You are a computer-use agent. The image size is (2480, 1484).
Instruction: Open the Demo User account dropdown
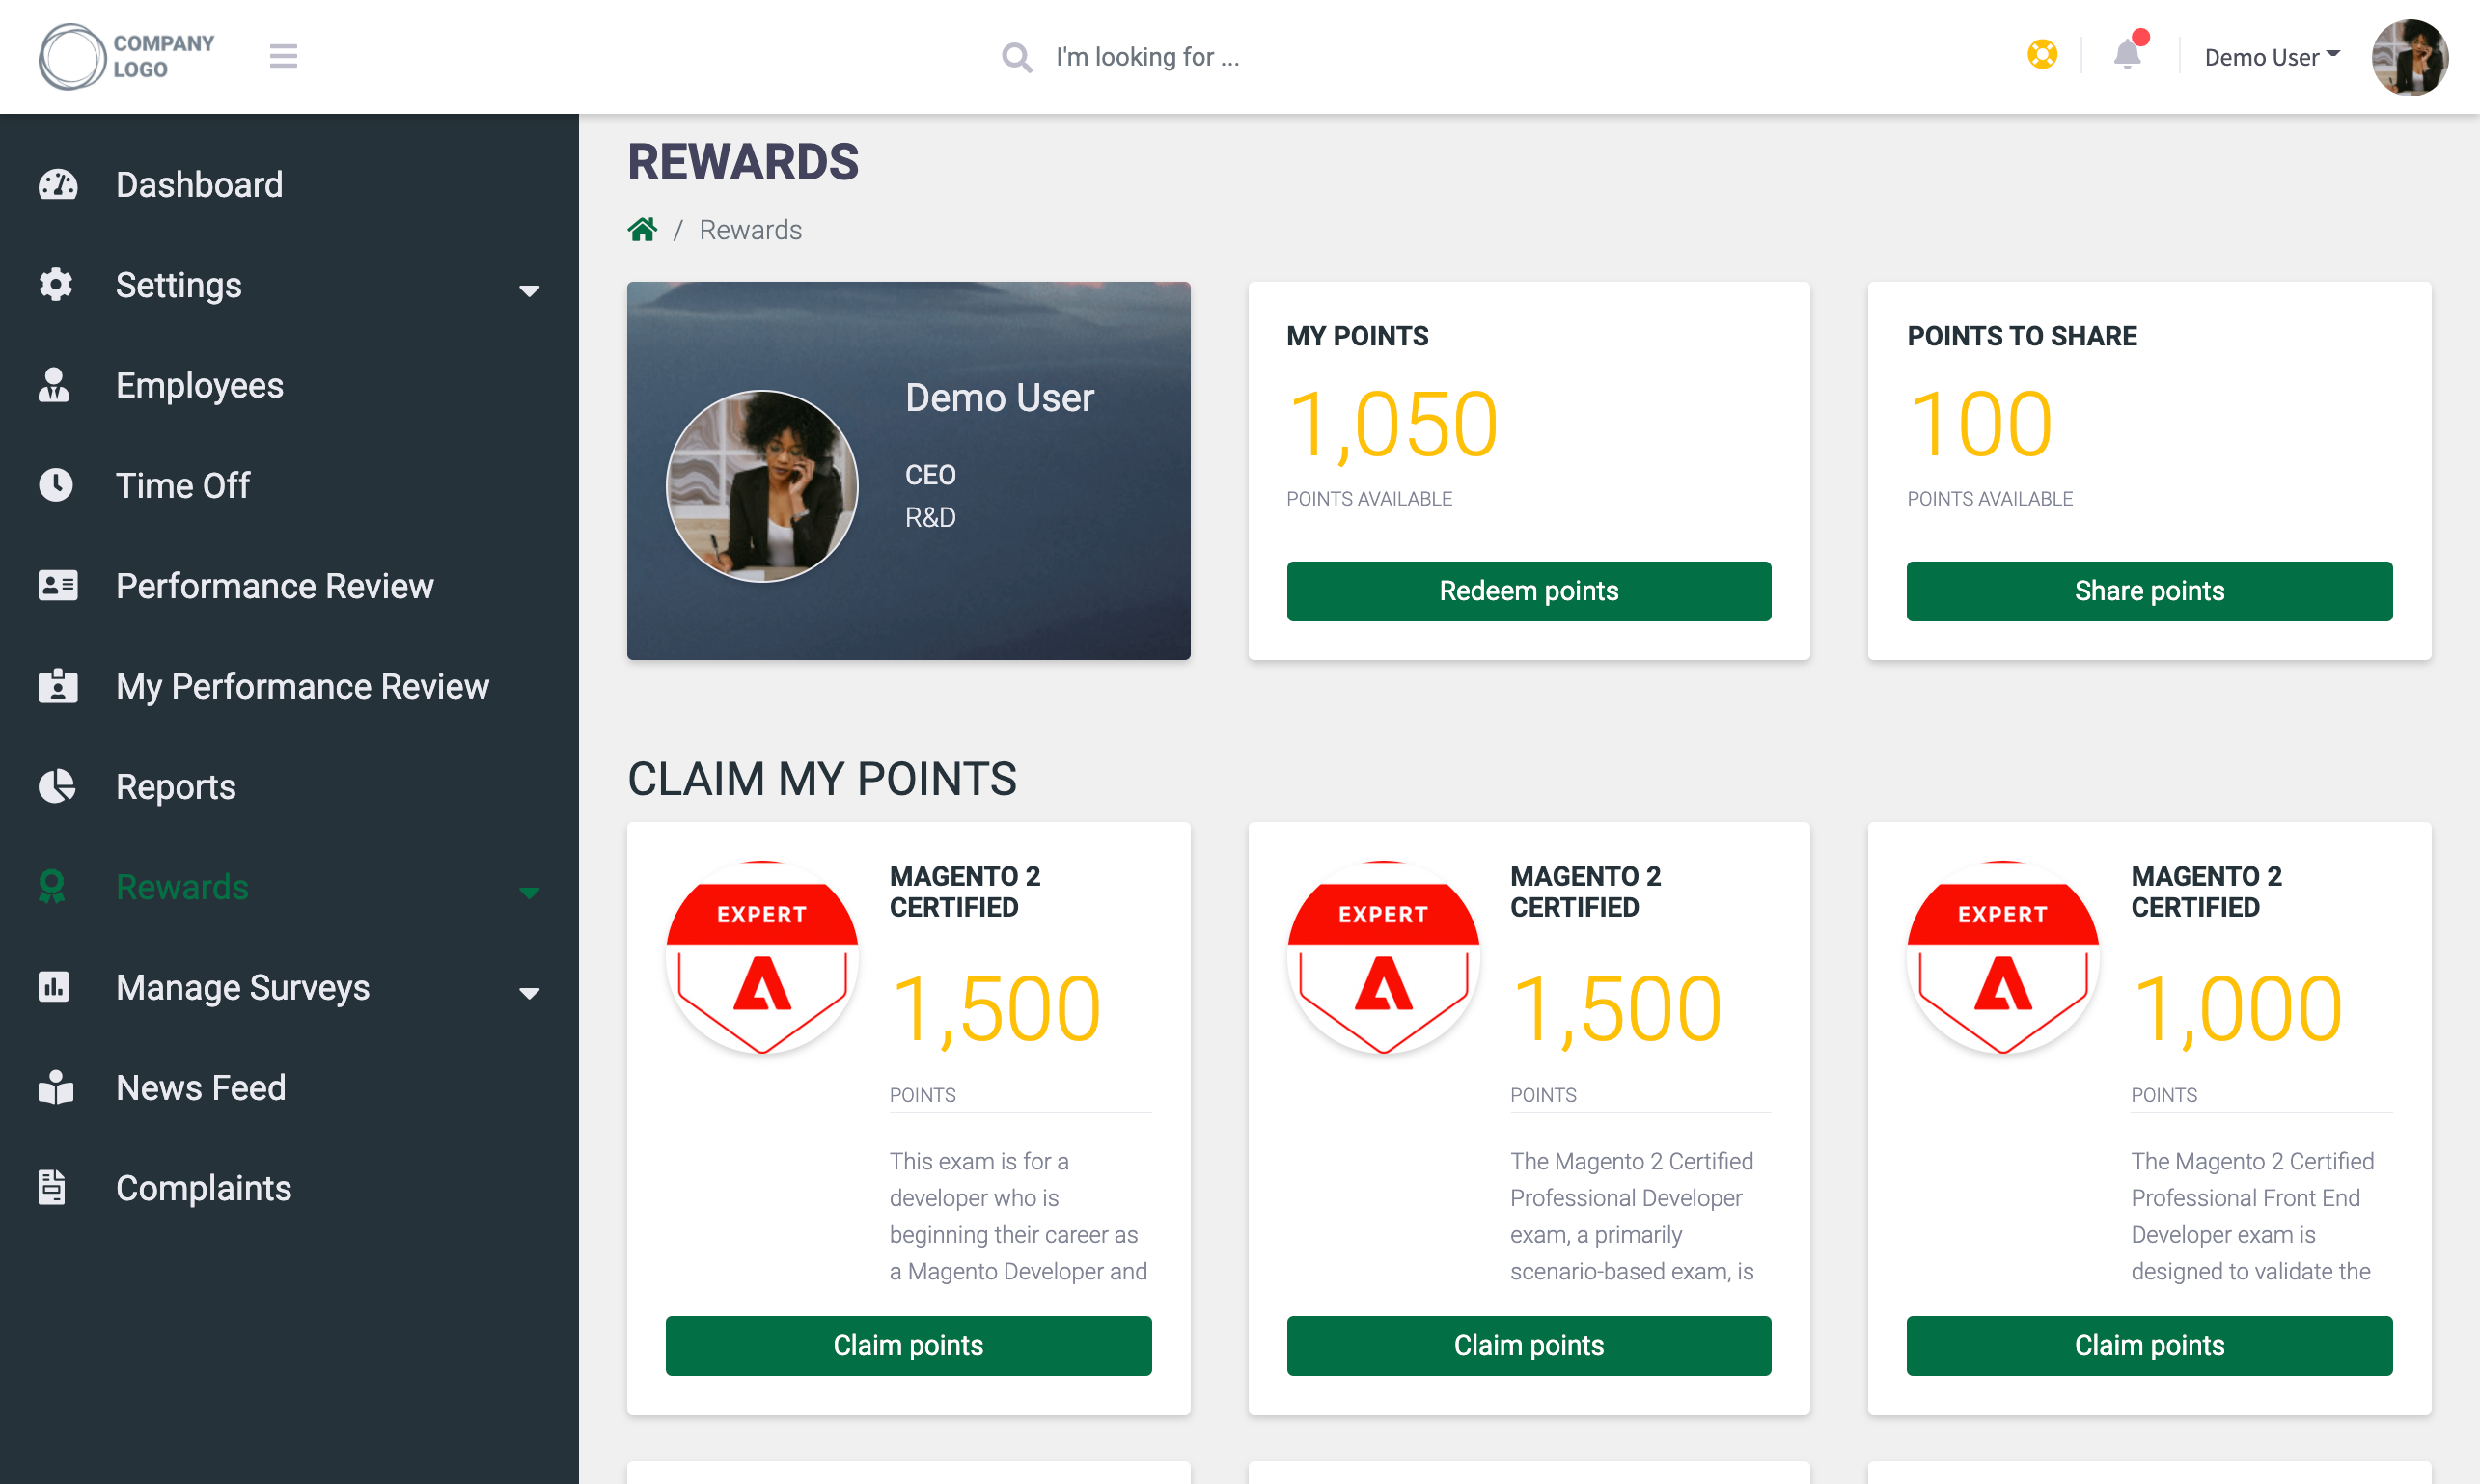coord(2272,57)
